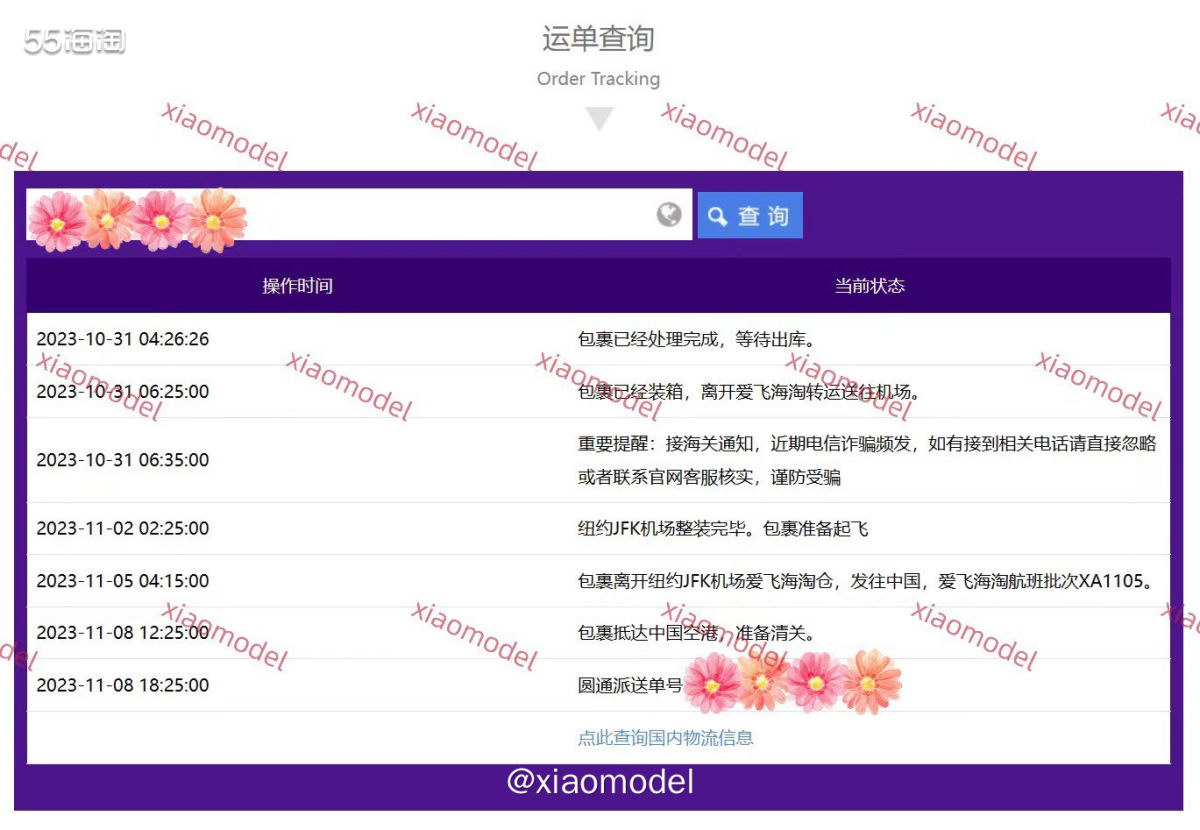The height and width of the screenshot is (830, 1200).
Task: Click the gray downward triangle under Order Tracking
Action: 598,118
